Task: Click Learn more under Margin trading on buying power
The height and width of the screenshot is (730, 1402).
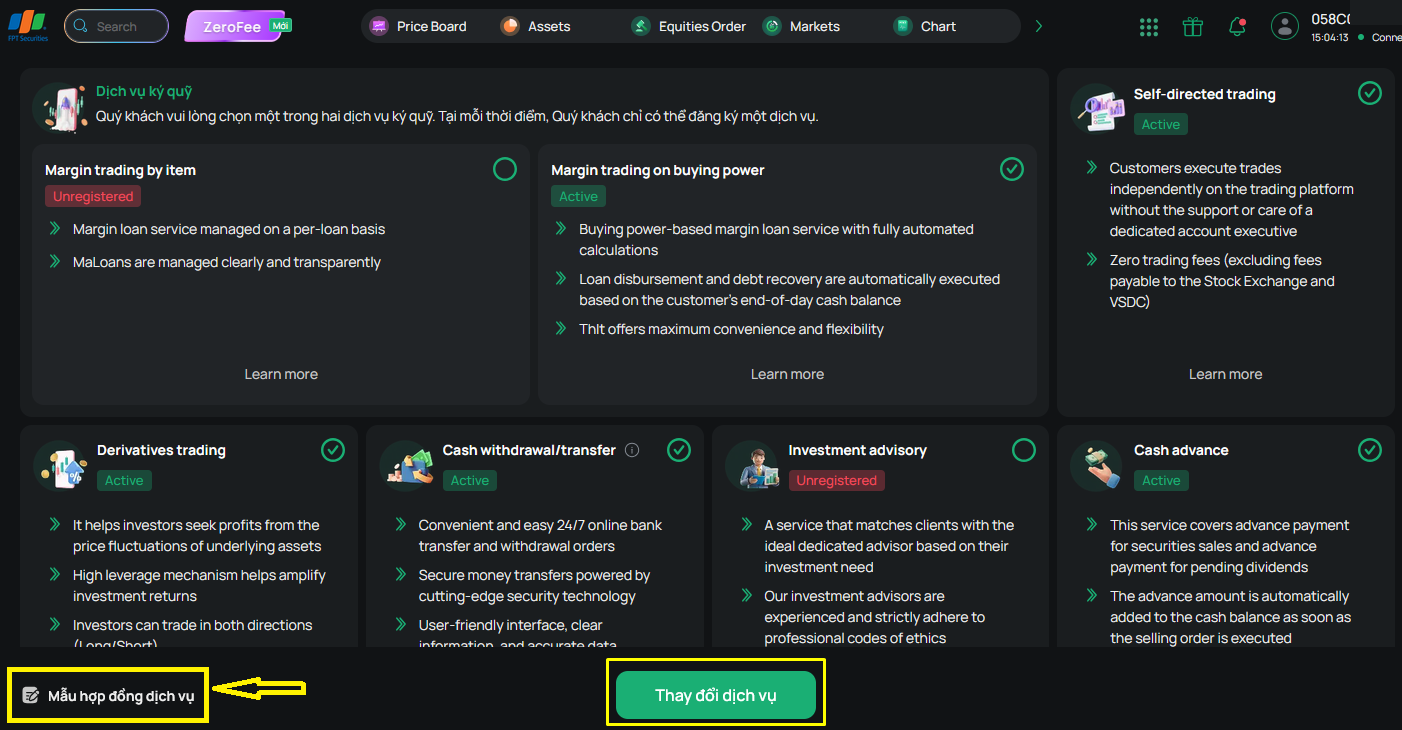Action: click(x=787, y=374)
